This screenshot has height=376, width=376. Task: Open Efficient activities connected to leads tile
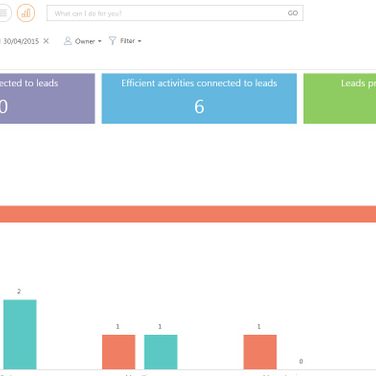coord(199,99)
